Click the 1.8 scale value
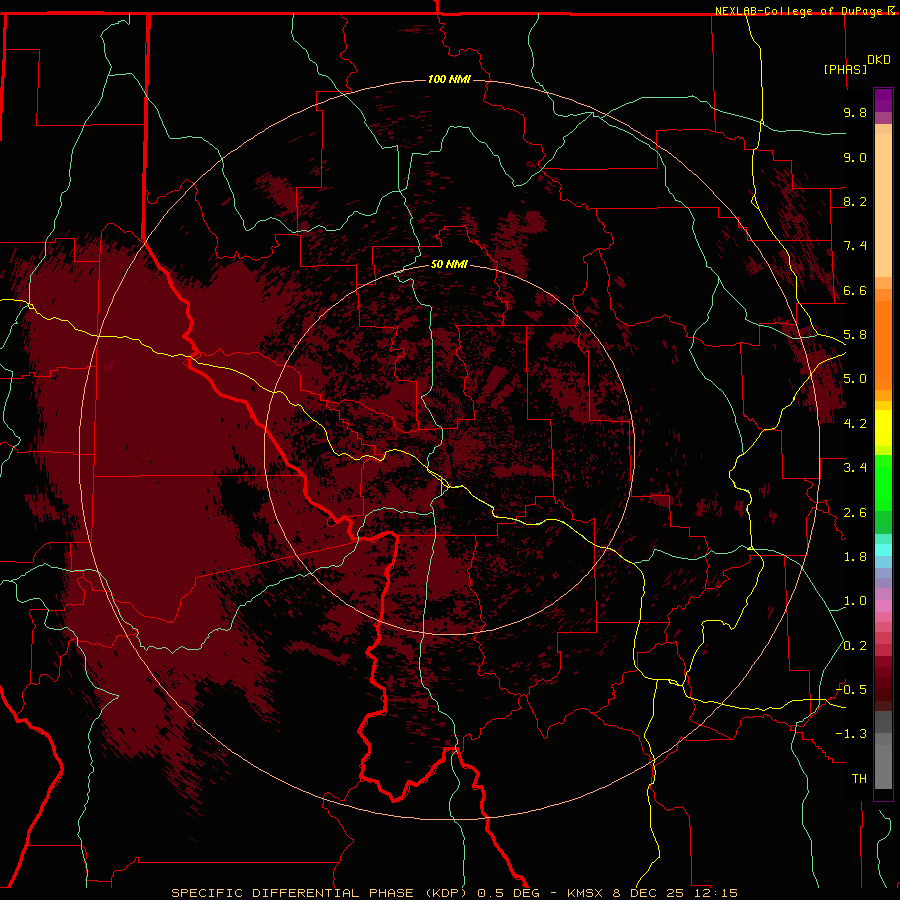 855,557
